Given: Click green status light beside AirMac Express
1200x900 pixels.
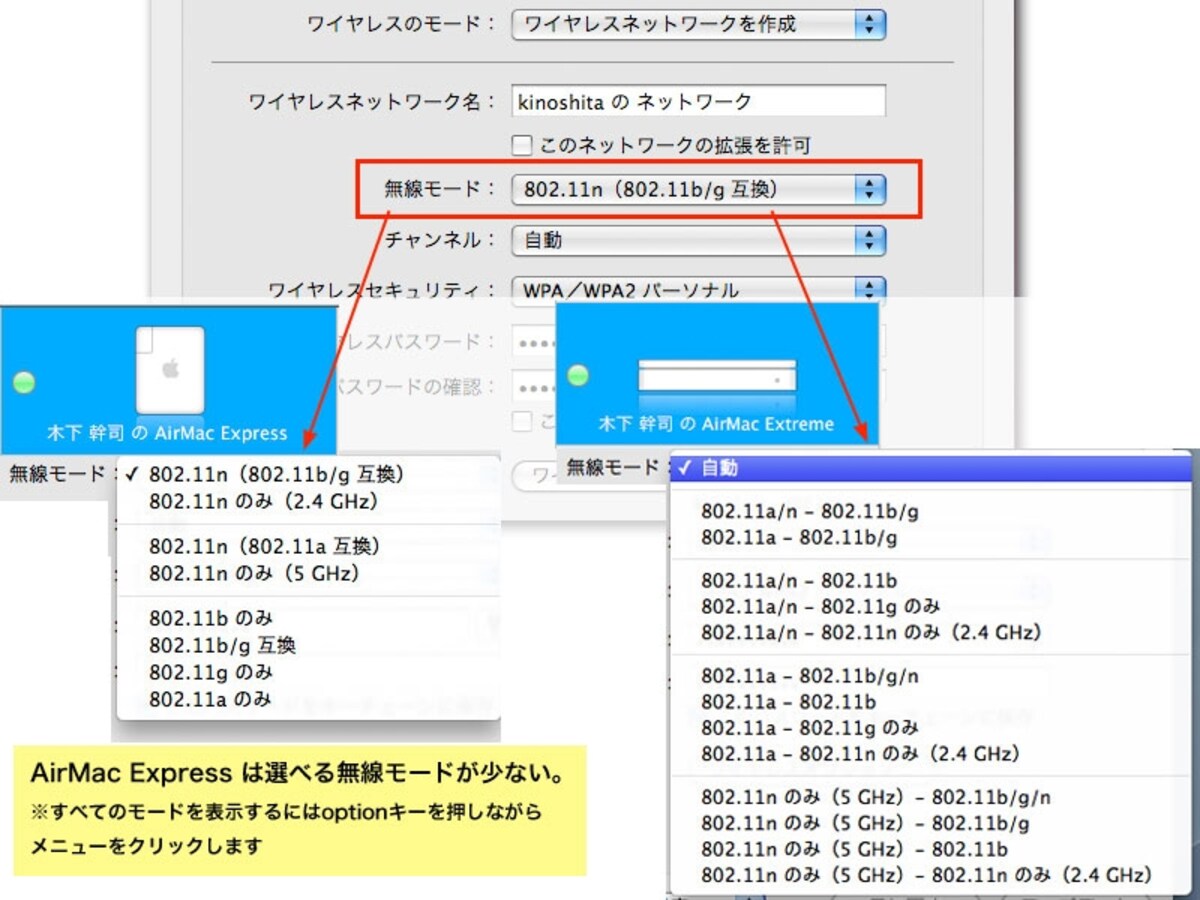Looking at the screenshot, I should point(23,381).
